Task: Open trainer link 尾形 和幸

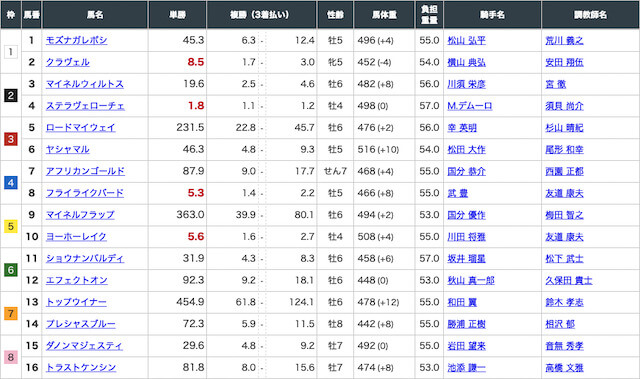Action: point(564,150)
